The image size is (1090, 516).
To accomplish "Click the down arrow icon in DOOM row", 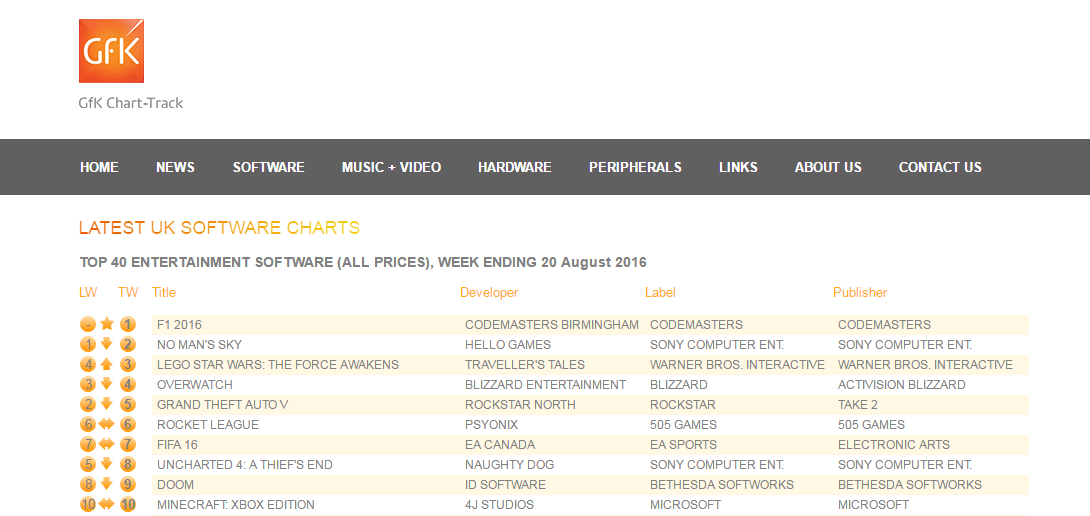I will click(x=107, y=484).
